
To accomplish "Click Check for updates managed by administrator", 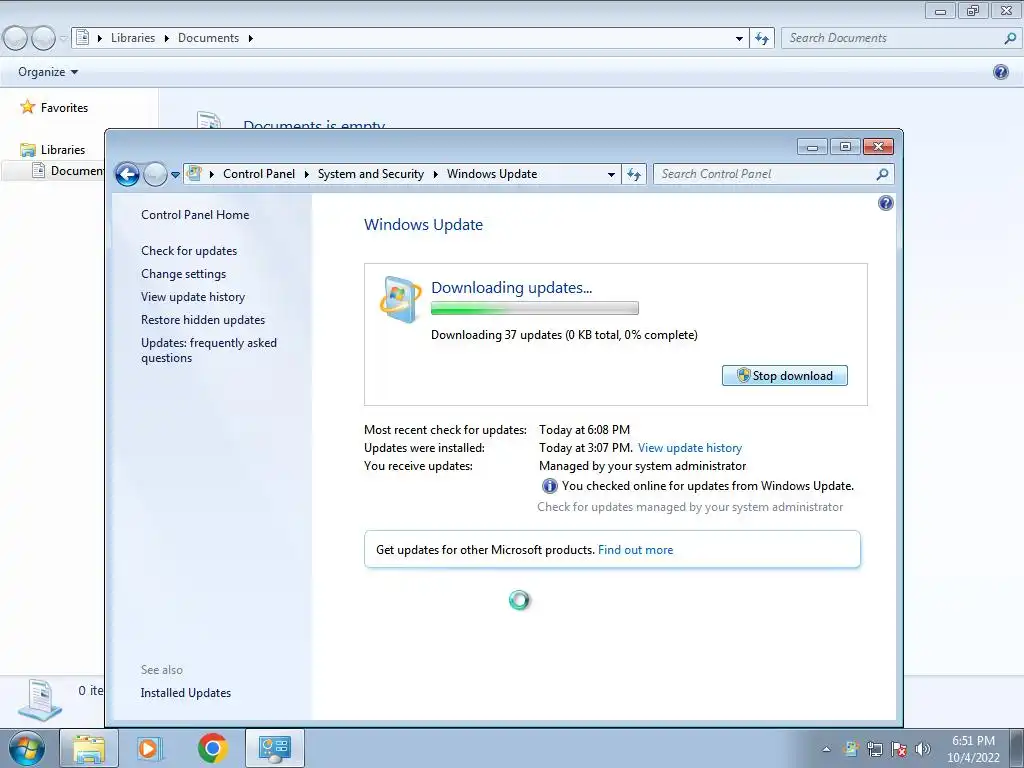I will [x=690, y=507].
